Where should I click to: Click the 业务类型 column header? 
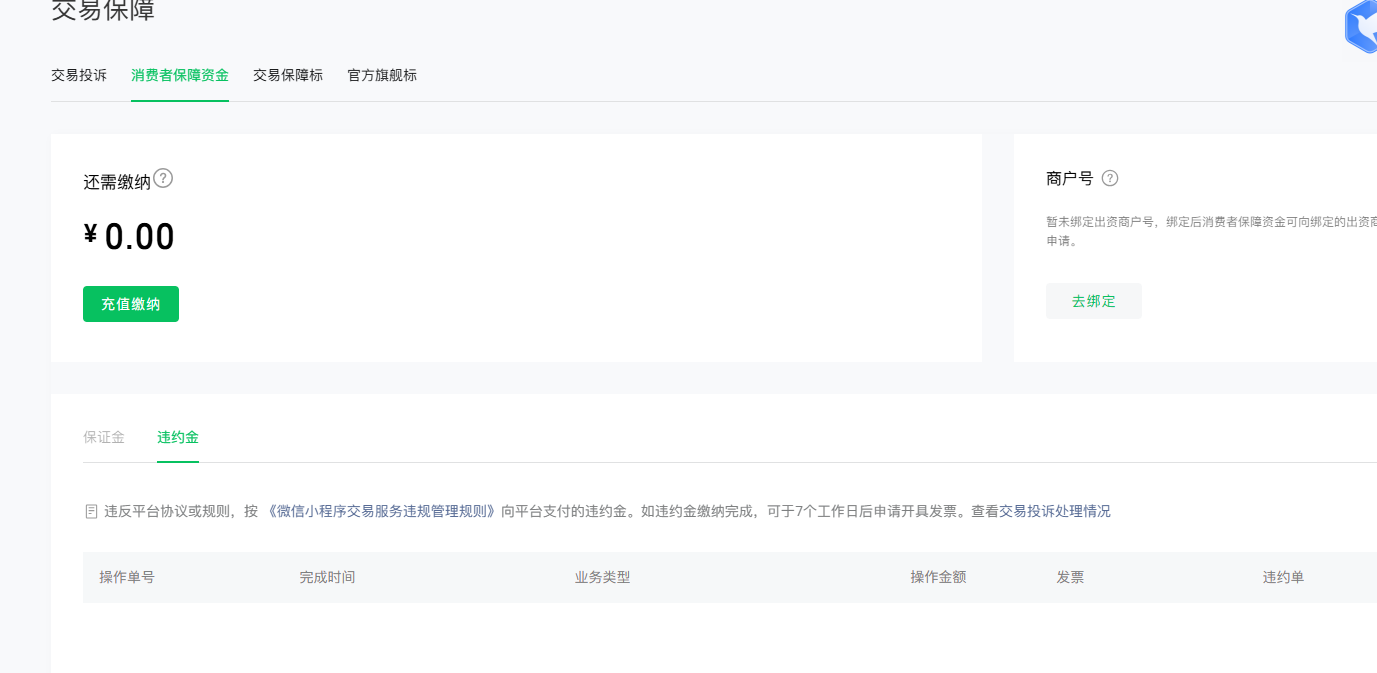(602, 577)
